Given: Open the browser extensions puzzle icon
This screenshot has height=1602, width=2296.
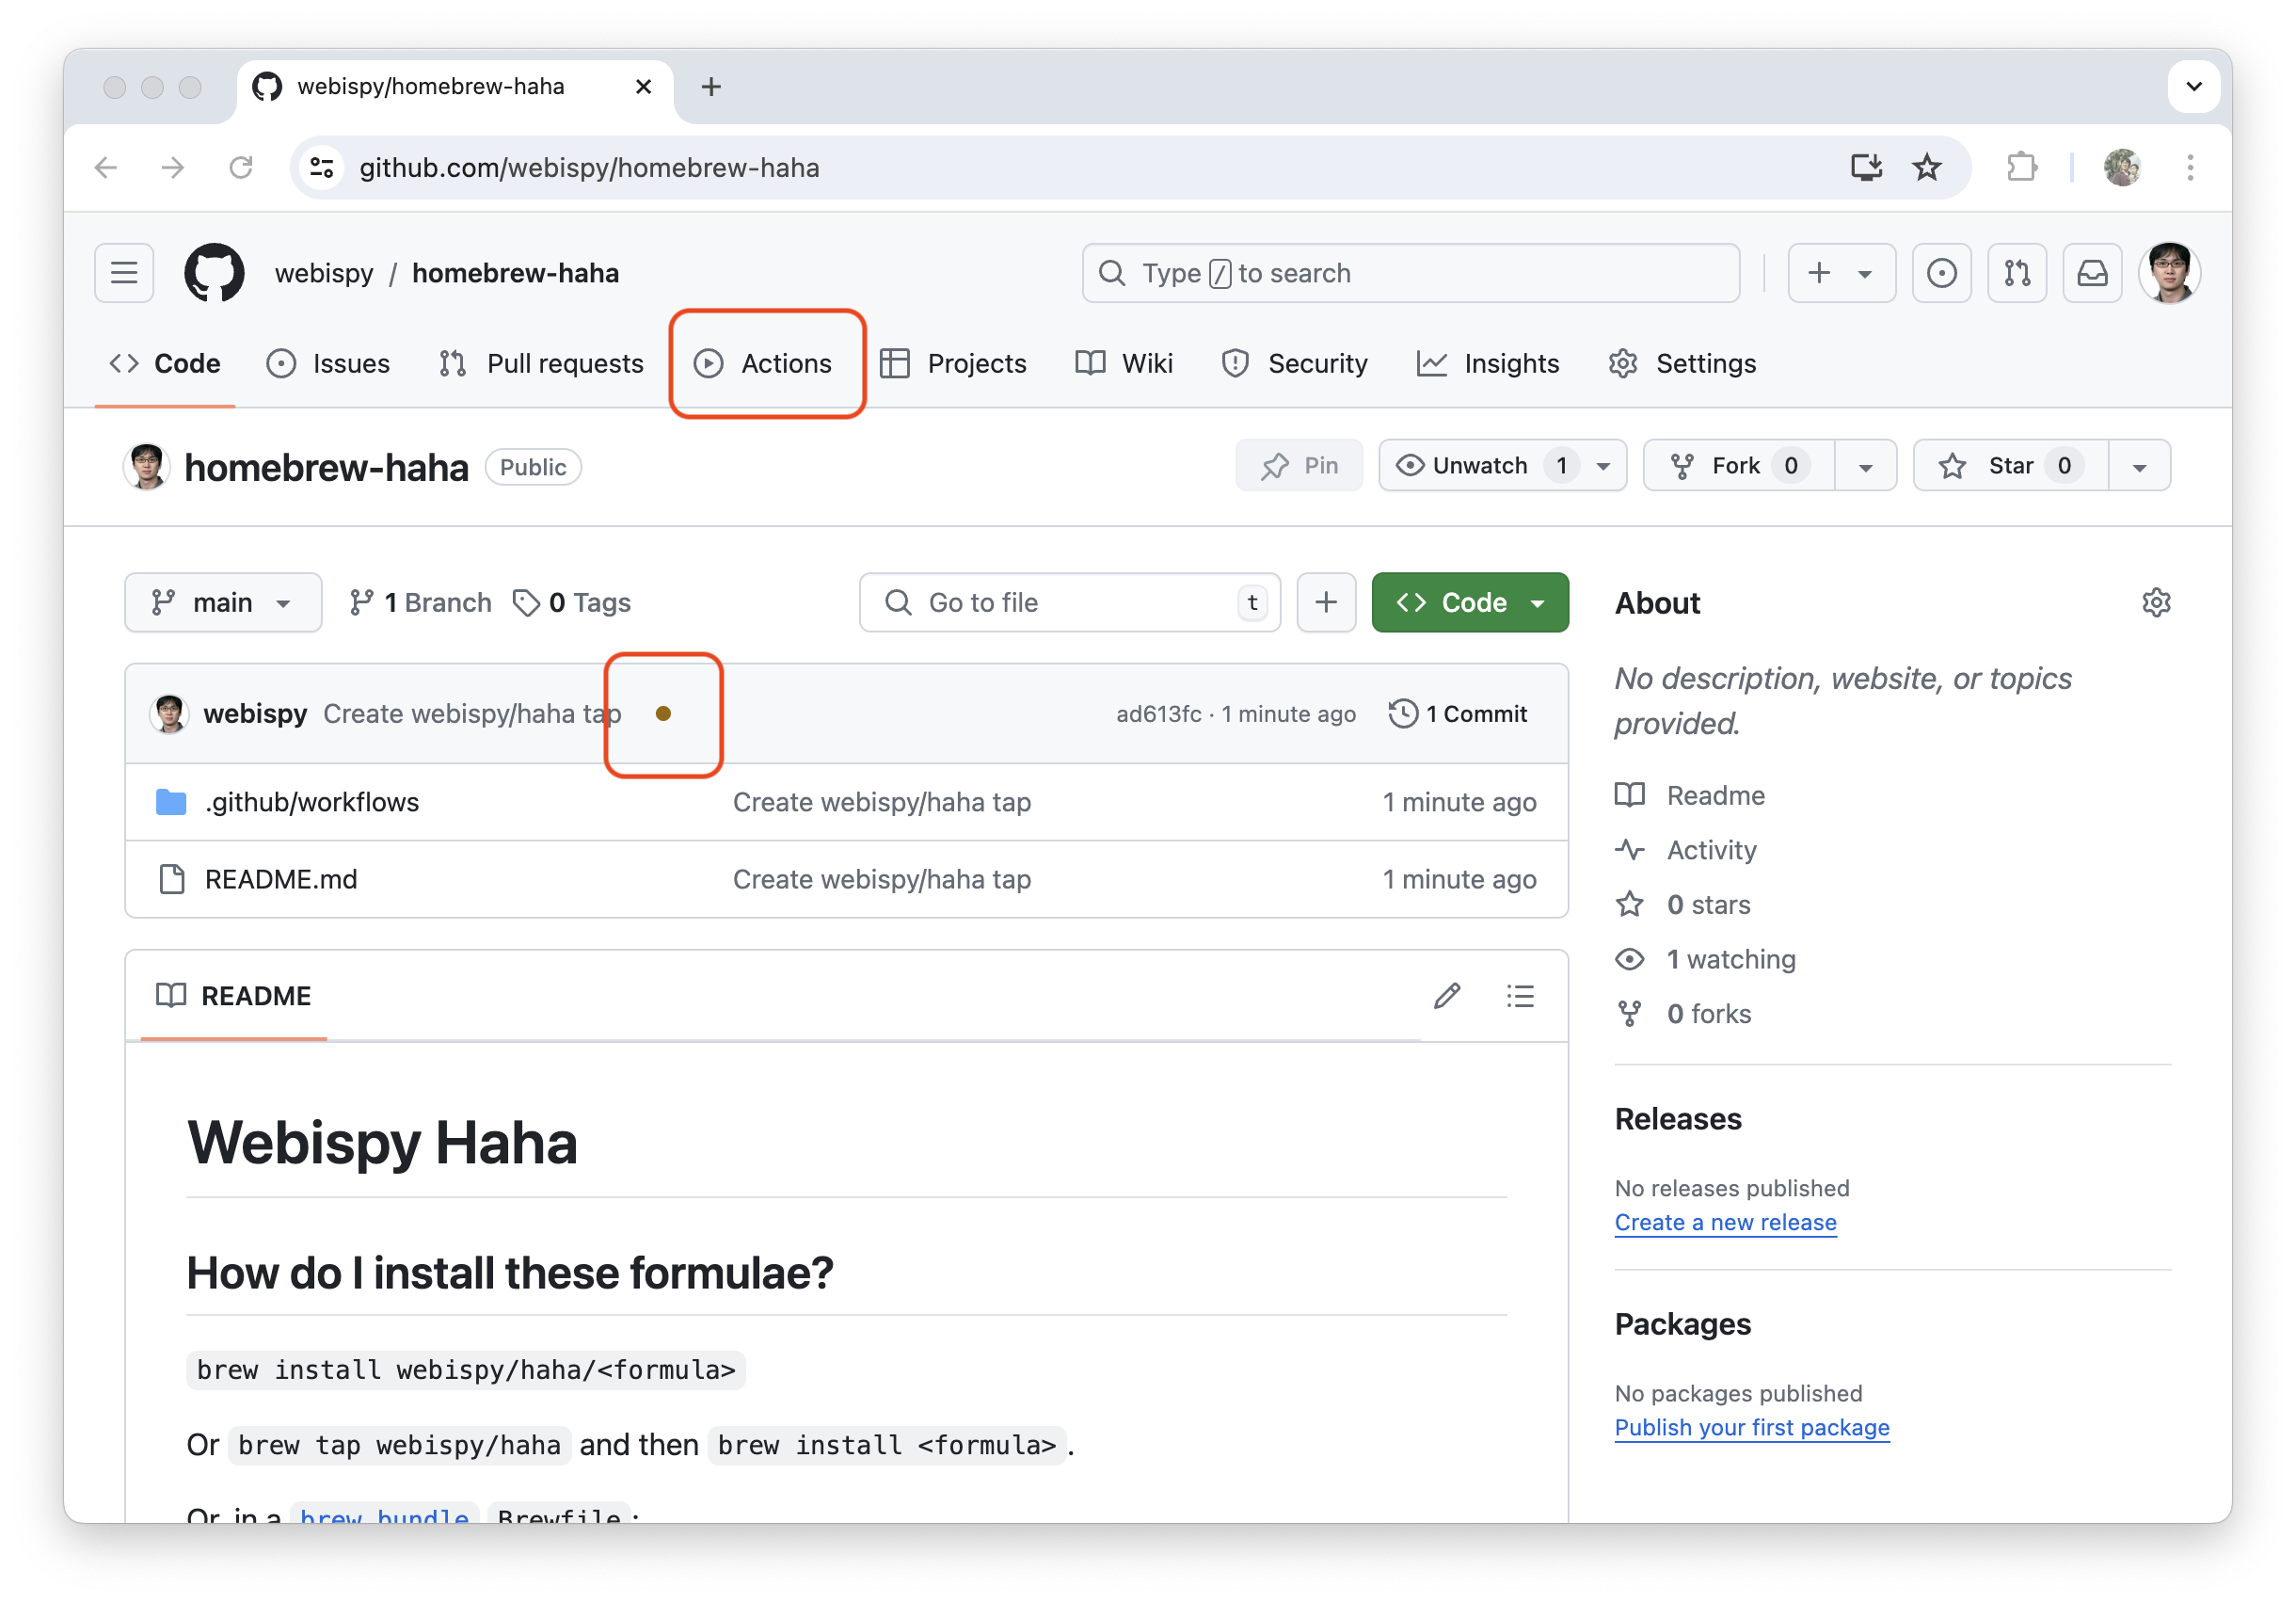Looking at the screenshot, I should (x=2022, y=167).
